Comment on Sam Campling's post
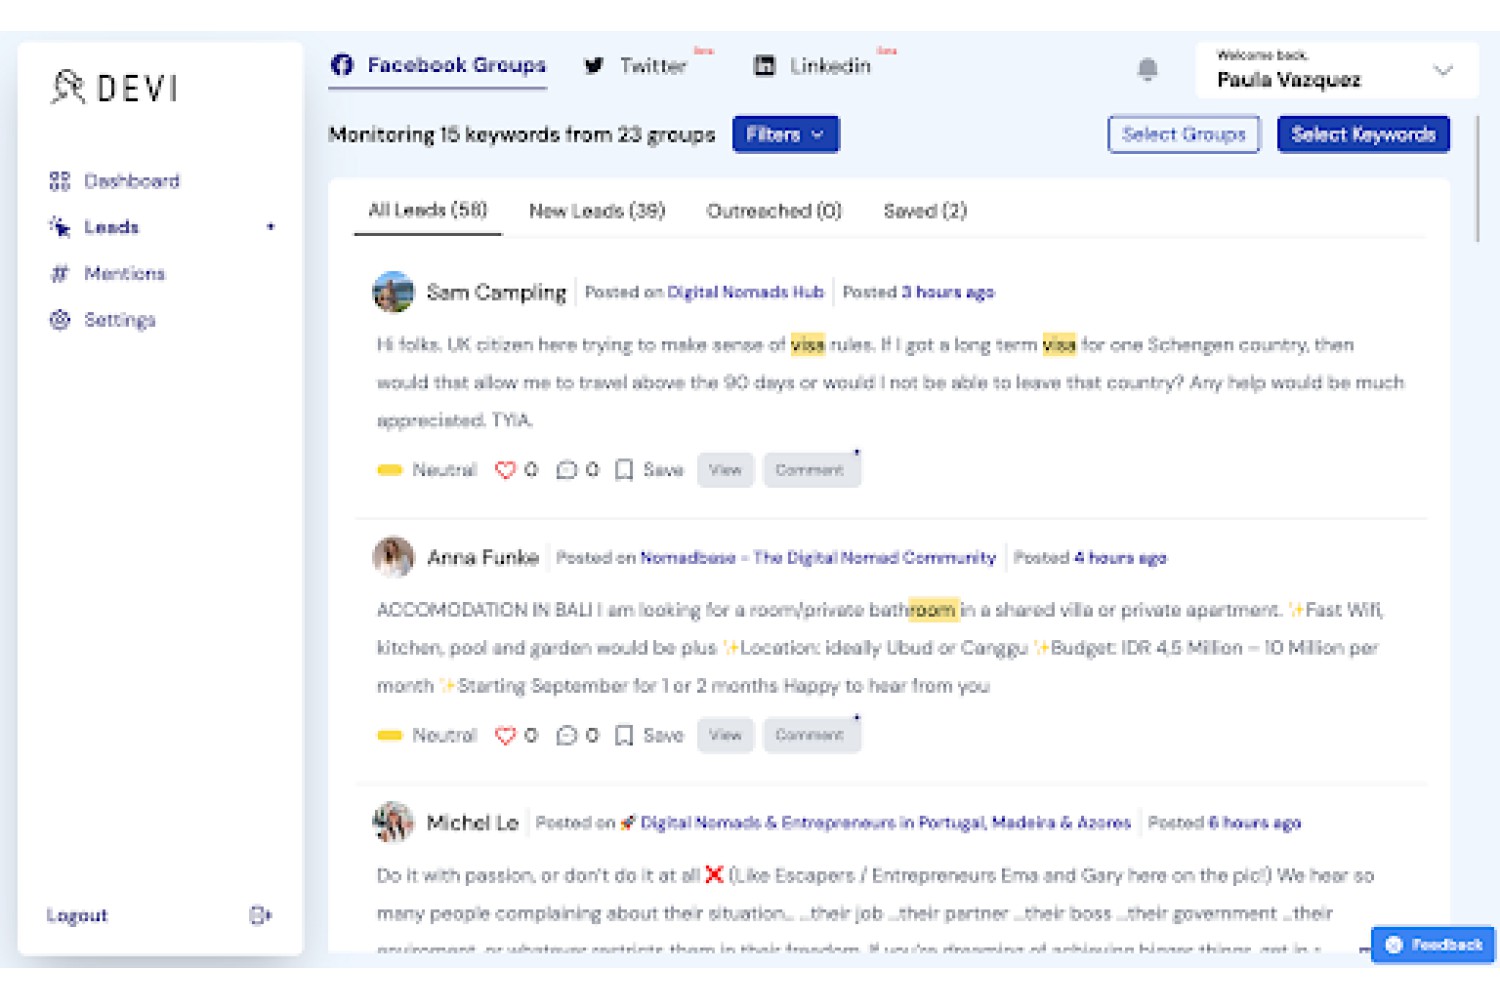Image resolution: width=1500 pixels, height=1000 pixels. point(811,470)
